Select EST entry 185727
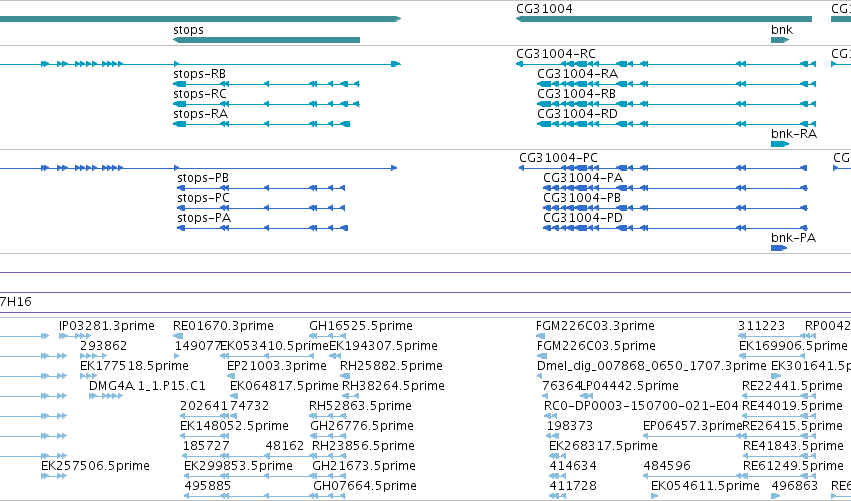 [x=206, y=446]
